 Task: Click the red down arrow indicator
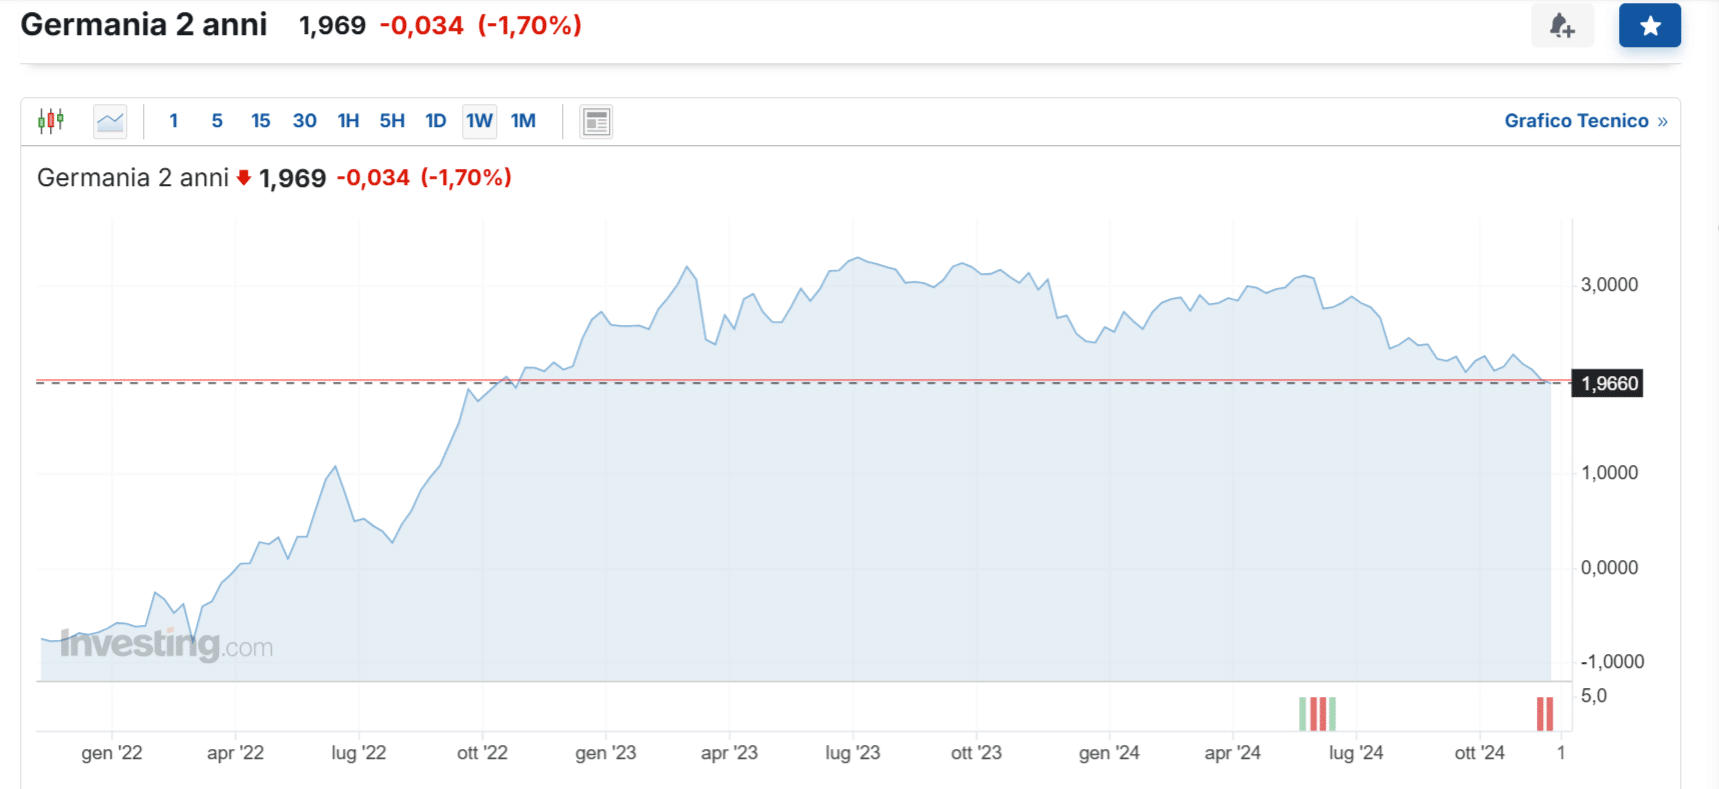(x=244, y=178)
